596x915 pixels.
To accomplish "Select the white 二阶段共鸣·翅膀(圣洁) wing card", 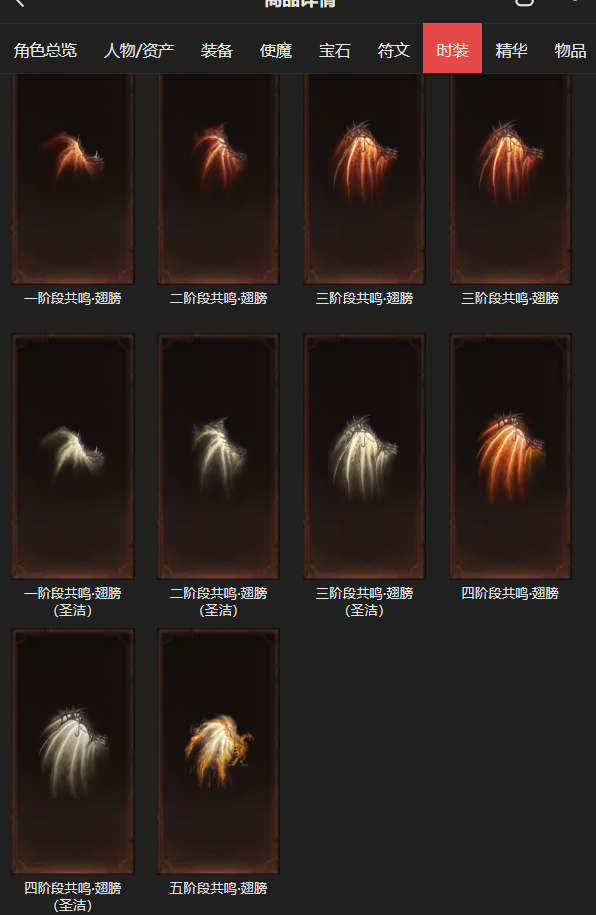I will pyautogui.click(x=218, y=456).
